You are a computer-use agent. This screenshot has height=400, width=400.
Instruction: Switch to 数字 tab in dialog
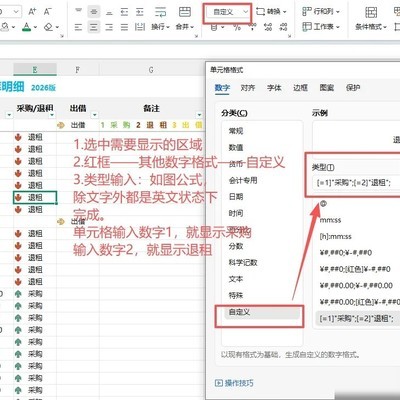tap(222, 88)
